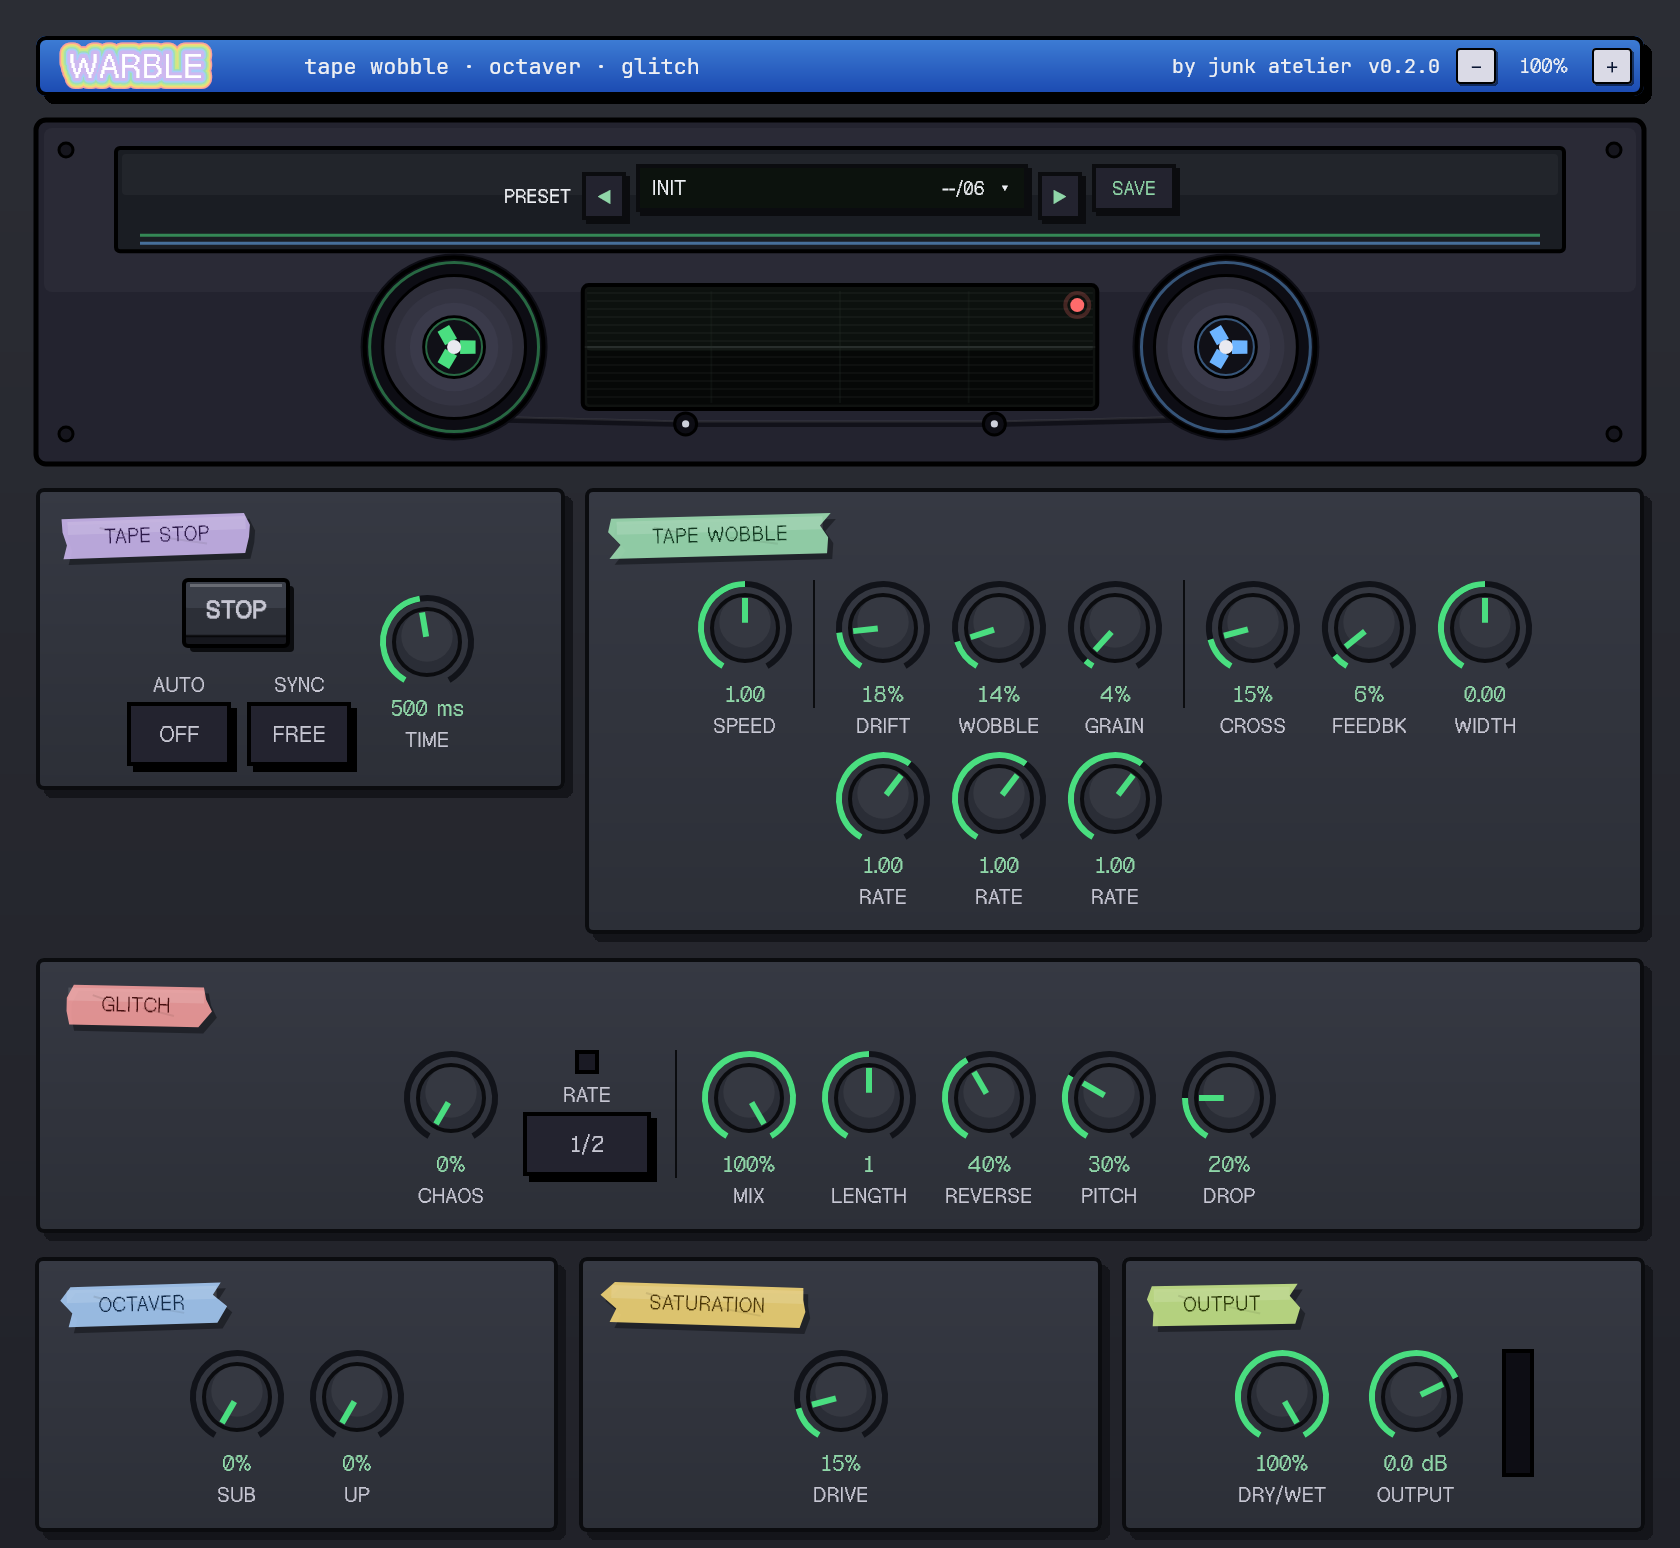The width and height of the screenshot is (1680, 1548).
Task: Adjust the glitch MIX knob
Action: 749,1098
